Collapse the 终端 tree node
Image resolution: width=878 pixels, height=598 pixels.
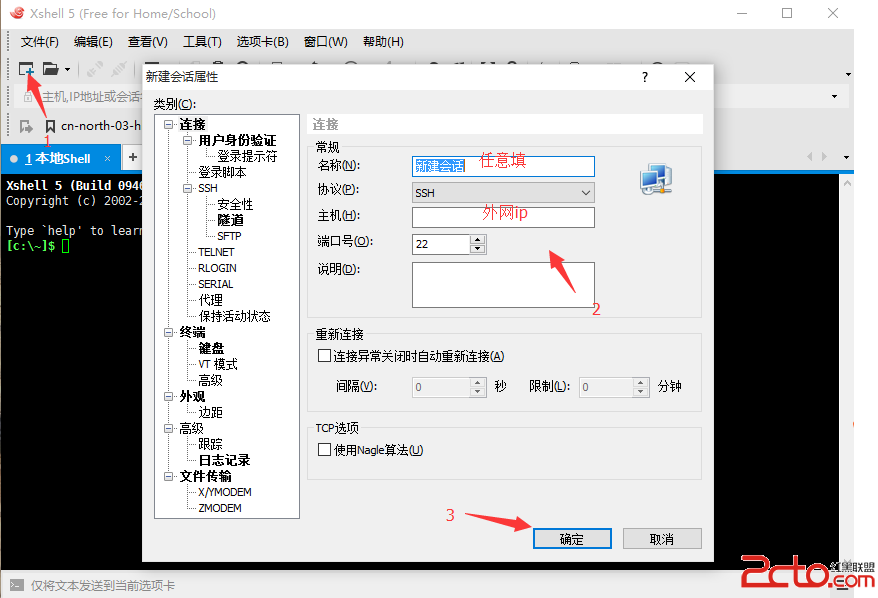[169, 332]
